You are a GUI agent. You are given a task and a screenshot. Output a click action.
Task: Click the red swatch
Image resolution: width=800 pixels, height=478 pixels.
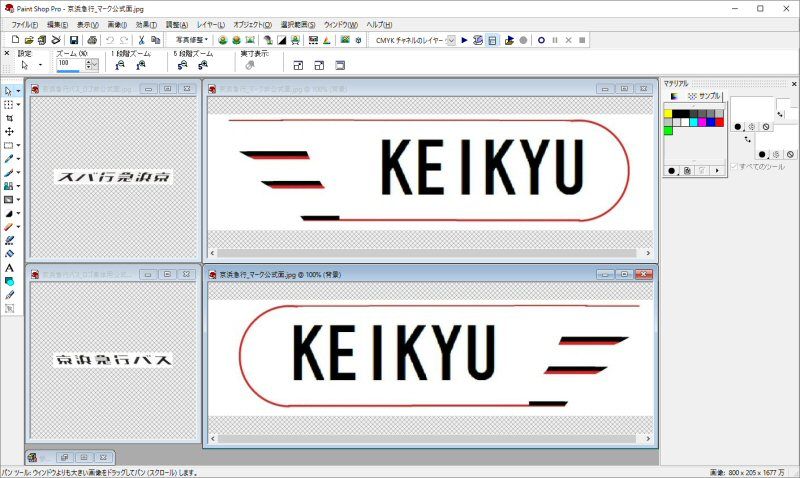coord(719,122)
